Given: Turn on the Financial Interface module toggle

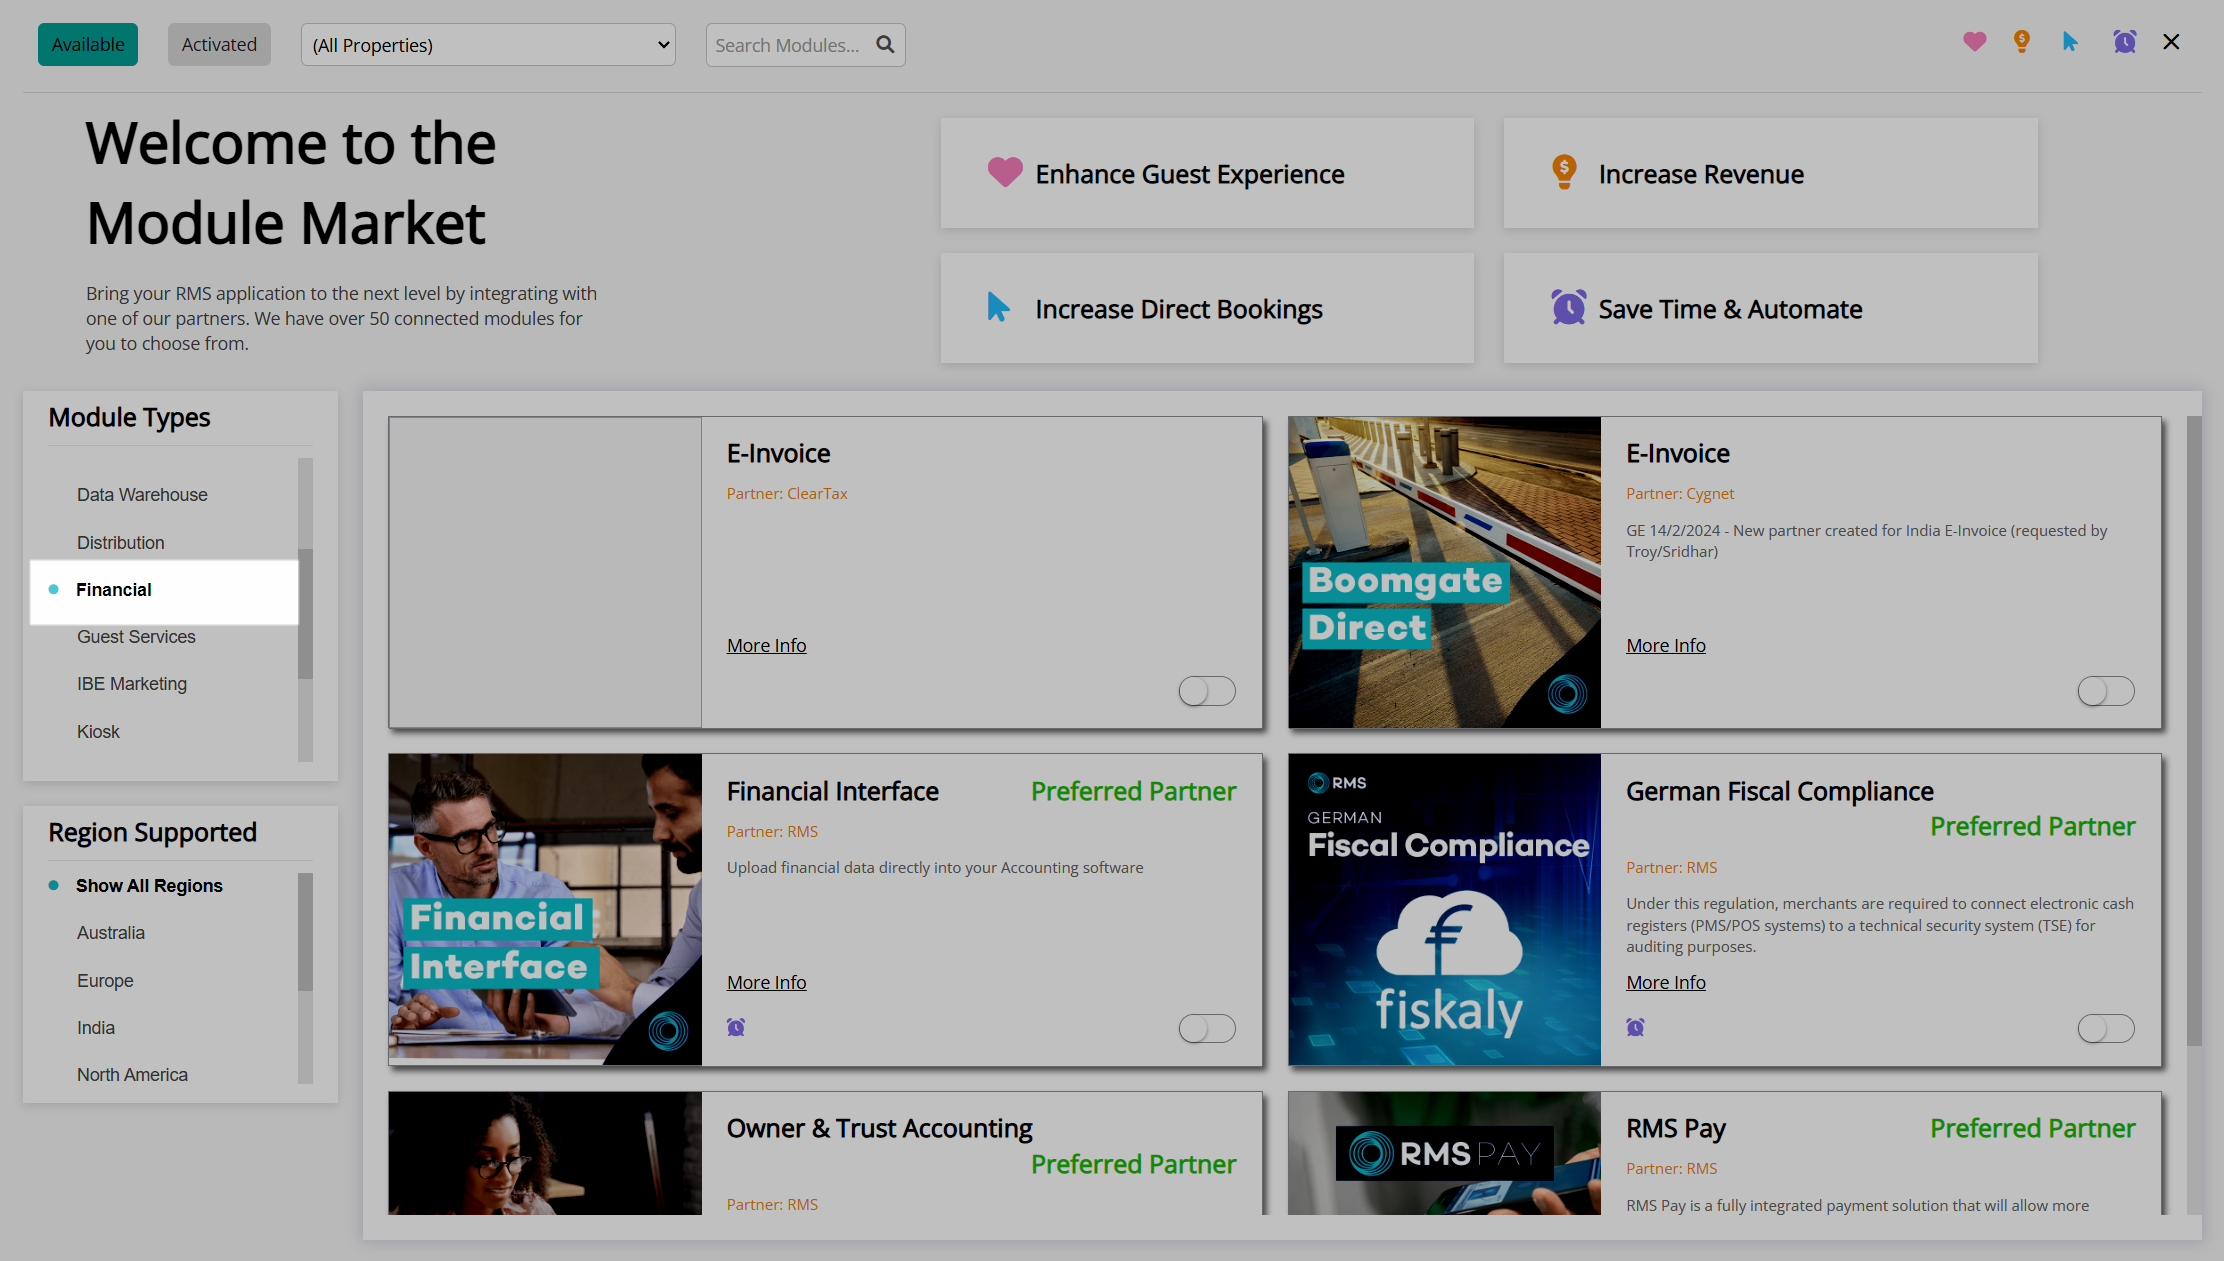Looking at the screenshot, I should [x=1207, y=1028].
